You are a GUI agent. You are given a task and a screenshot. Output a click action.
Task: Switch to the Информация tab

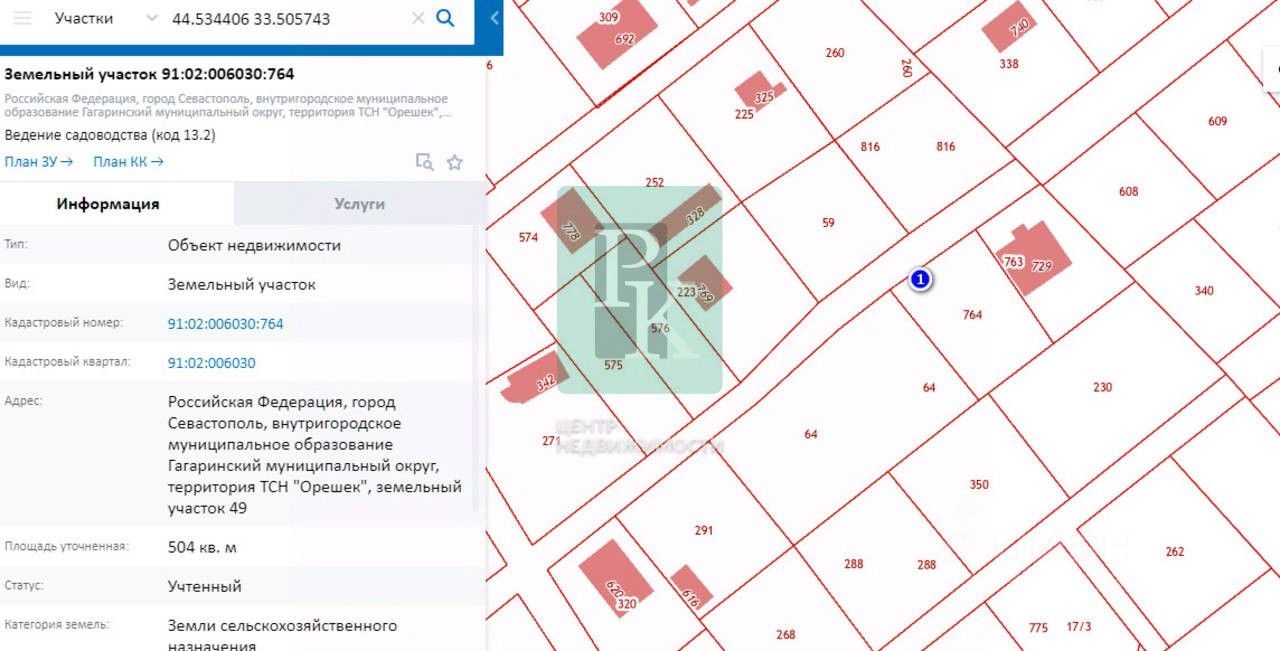[x=108, y=204]
